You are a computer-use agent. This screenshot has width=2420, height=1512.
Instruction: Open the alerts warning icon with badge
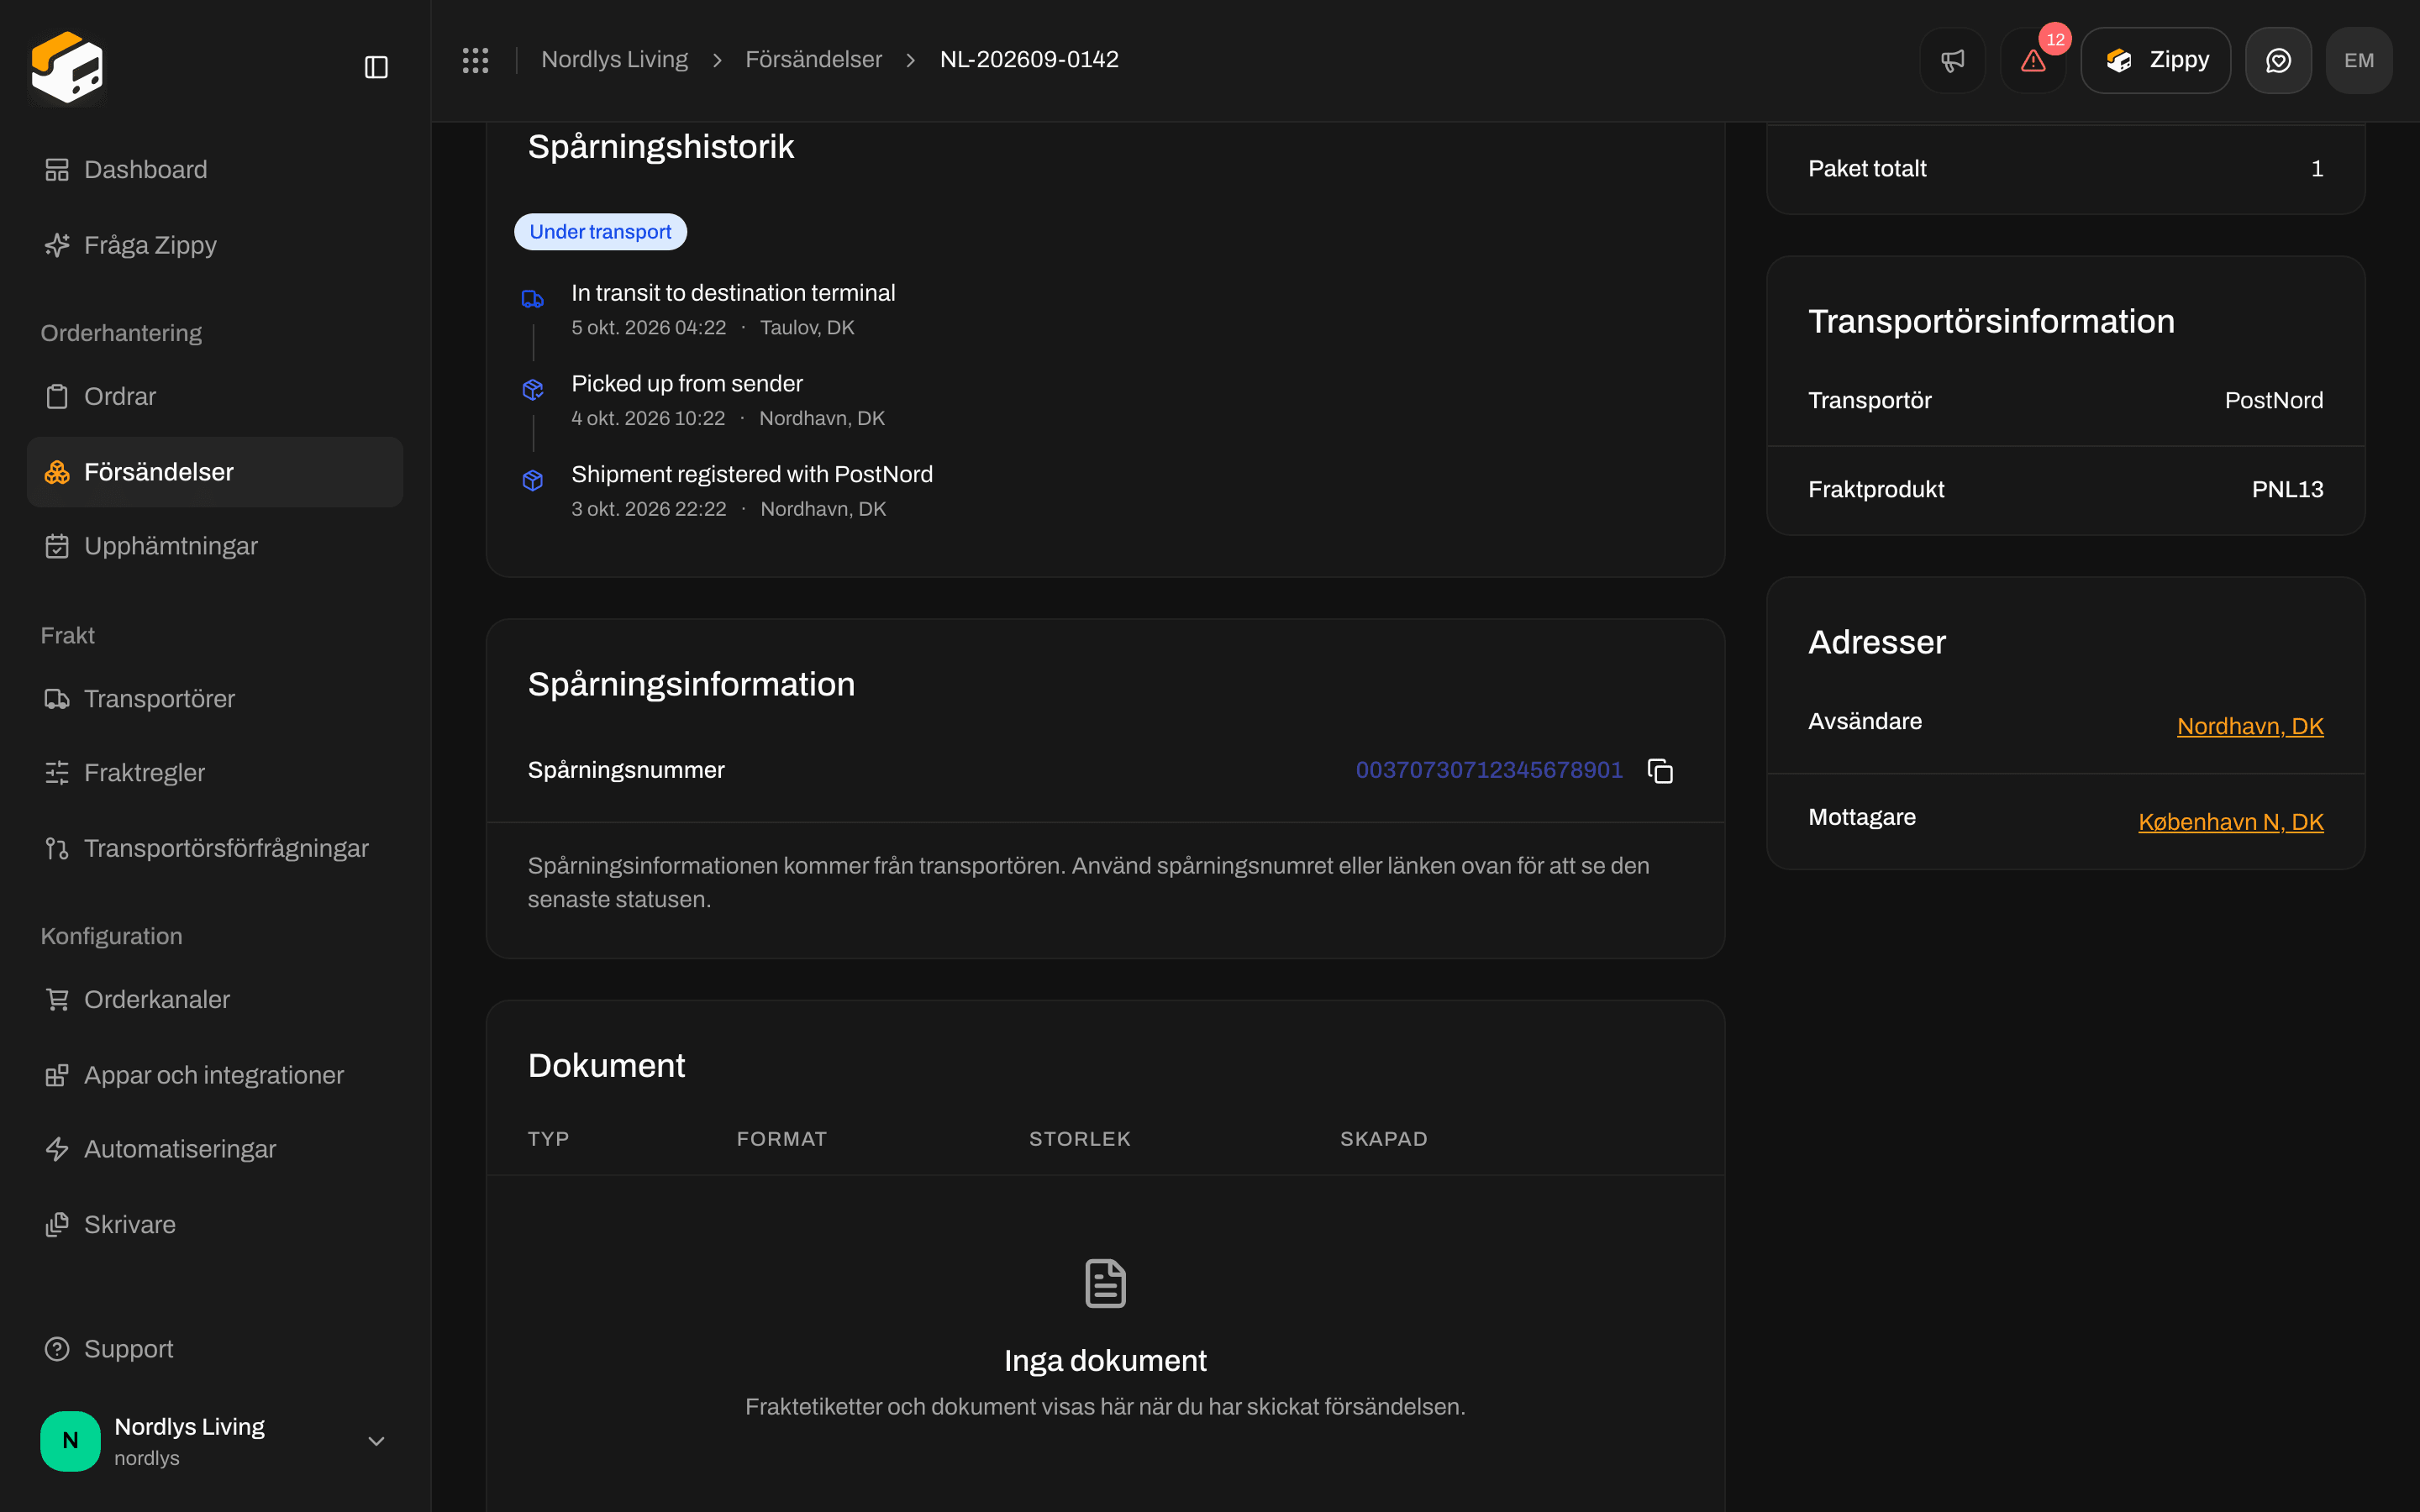coord(2033,60)
